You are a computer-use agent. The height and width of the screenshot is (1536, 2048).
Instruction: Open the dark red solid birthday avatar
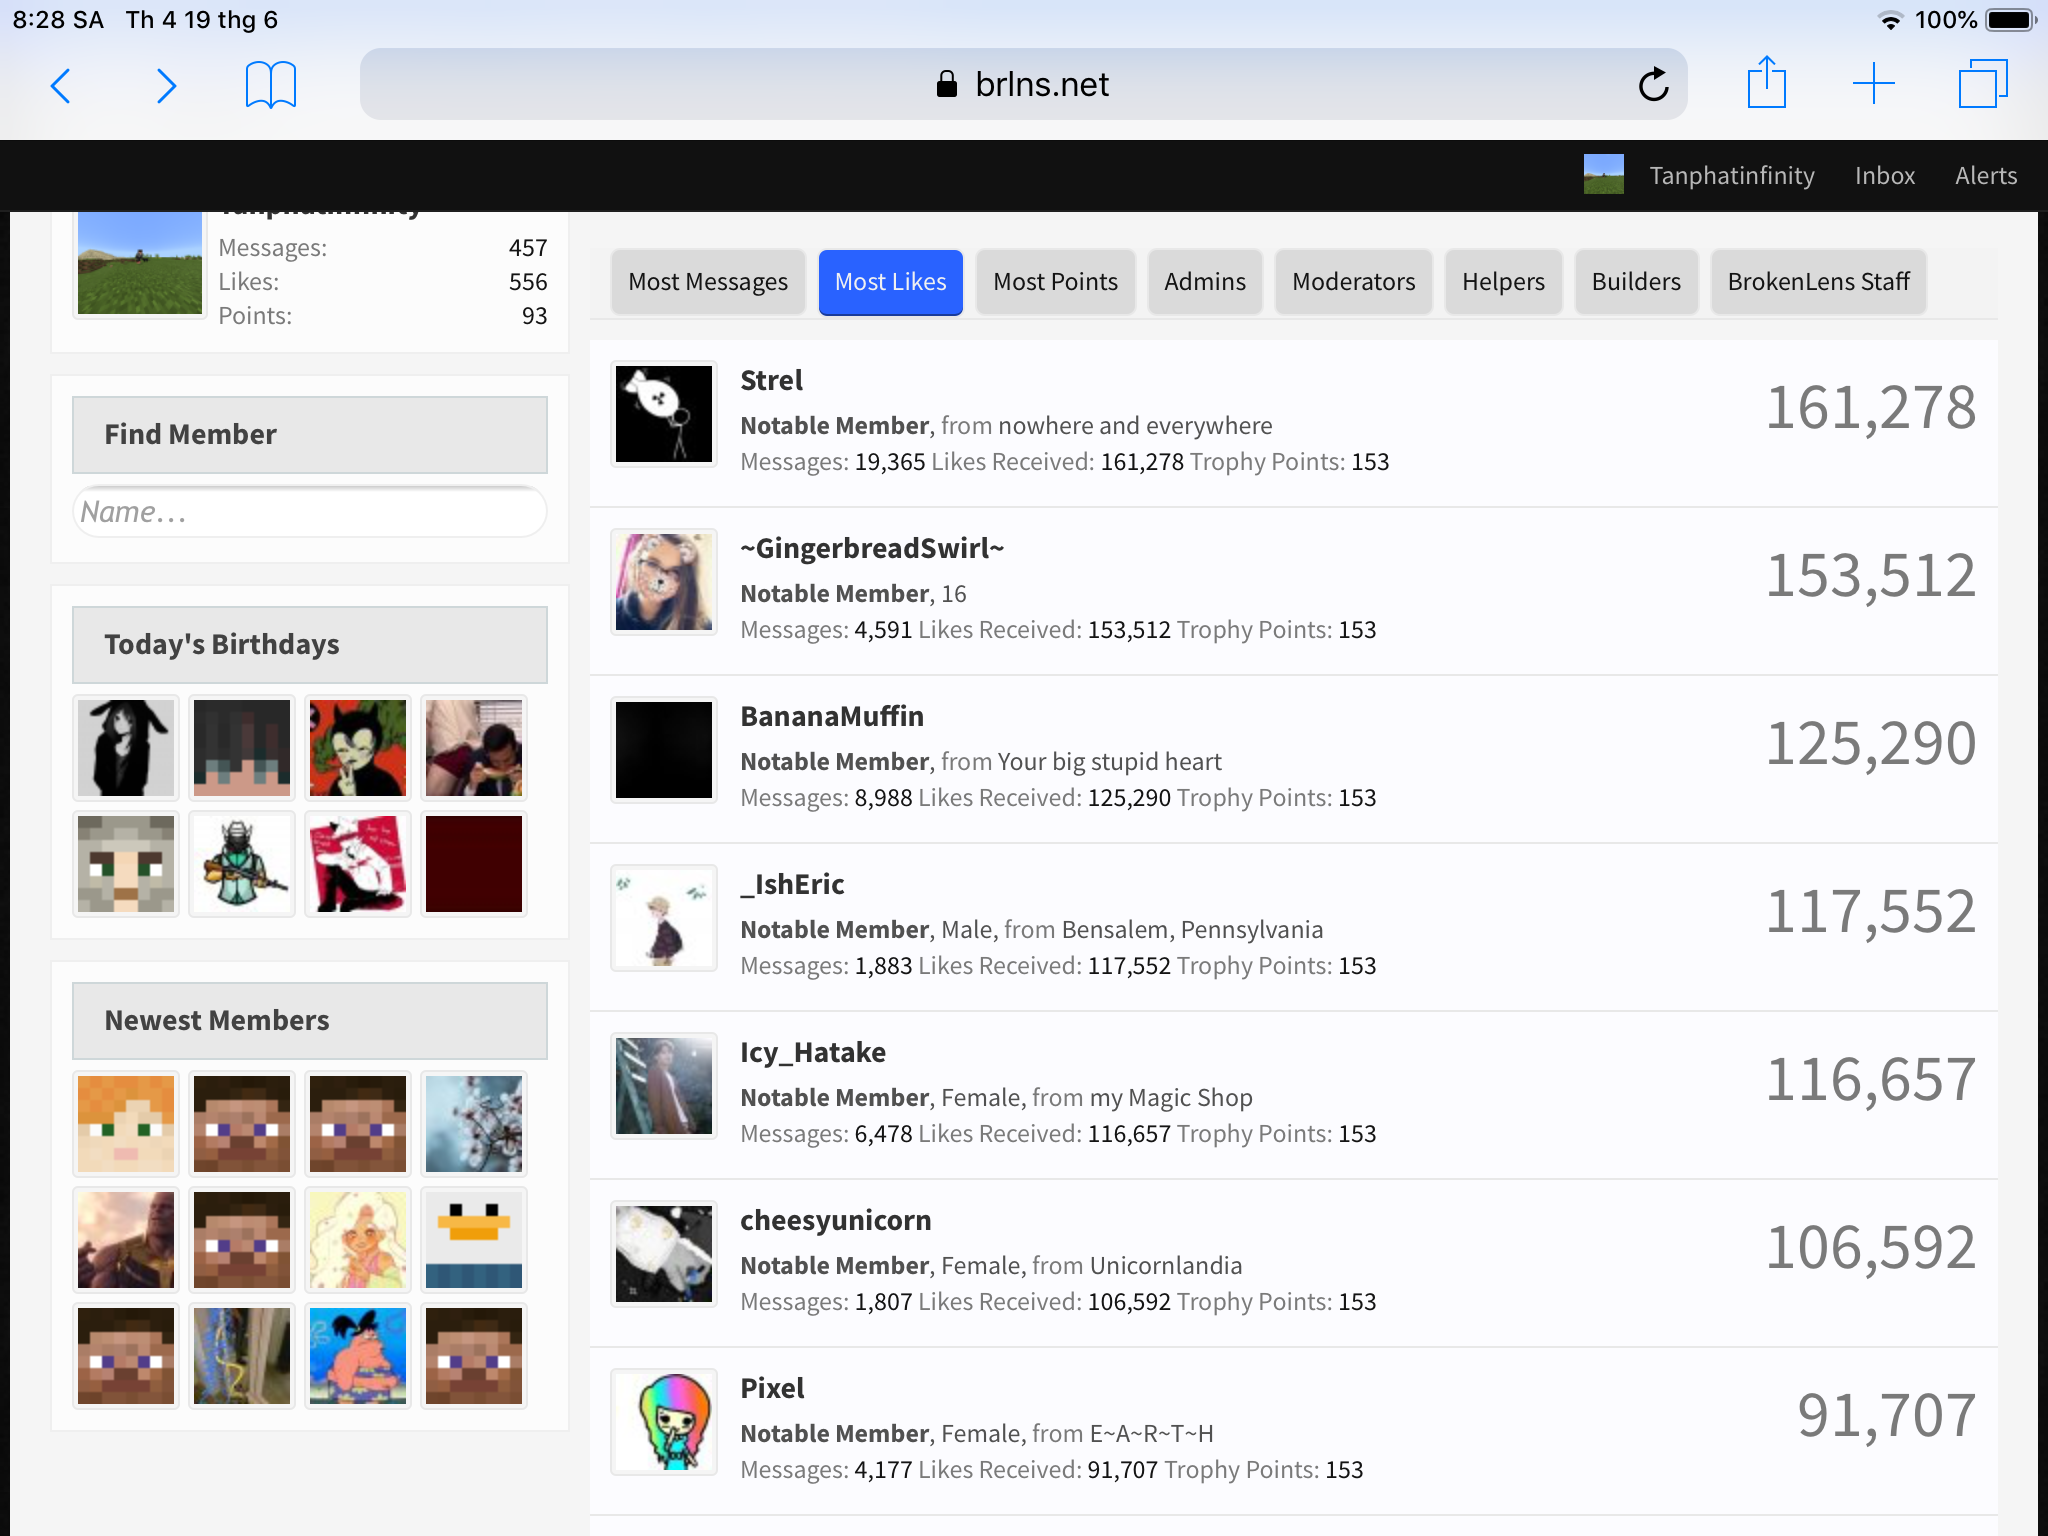click(474, 864)
